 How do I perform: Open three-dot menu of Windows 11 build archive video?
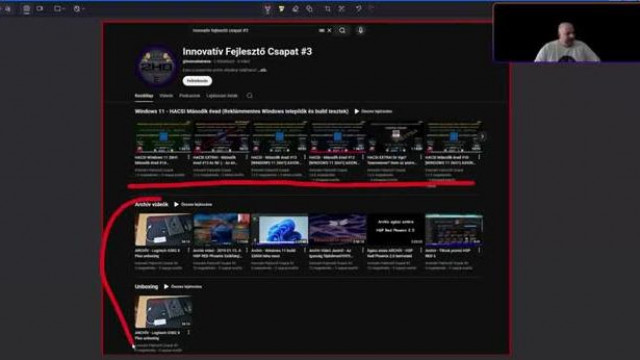coord(304,250)
